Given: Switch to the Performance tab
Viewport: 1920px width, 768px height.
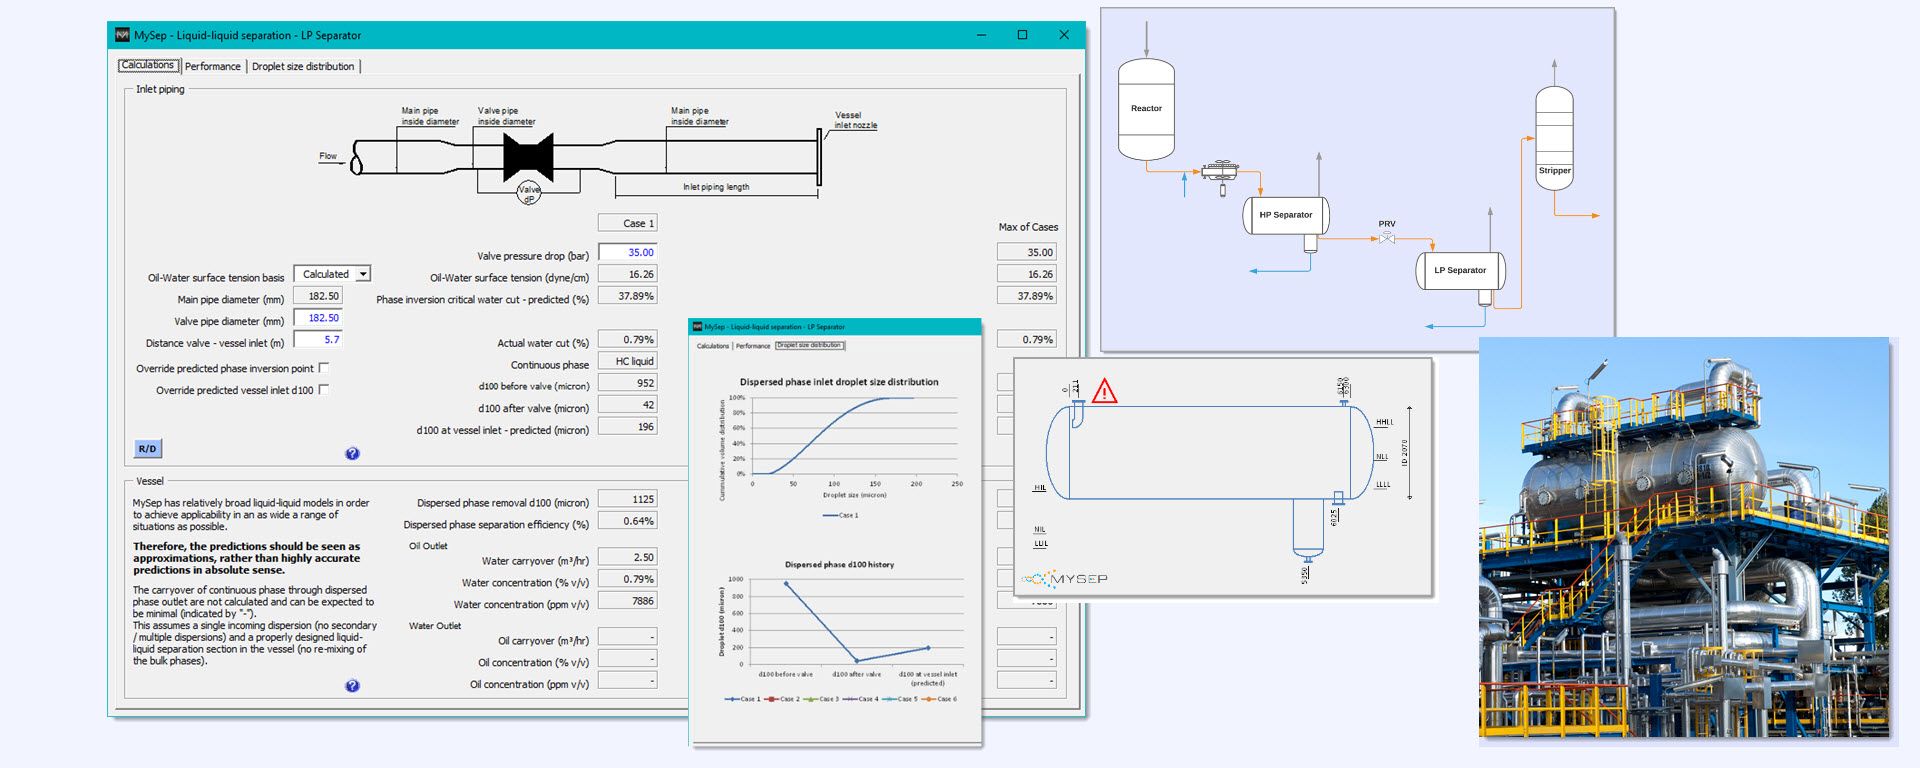Looking at the screenshot, I should coord(212,66).
